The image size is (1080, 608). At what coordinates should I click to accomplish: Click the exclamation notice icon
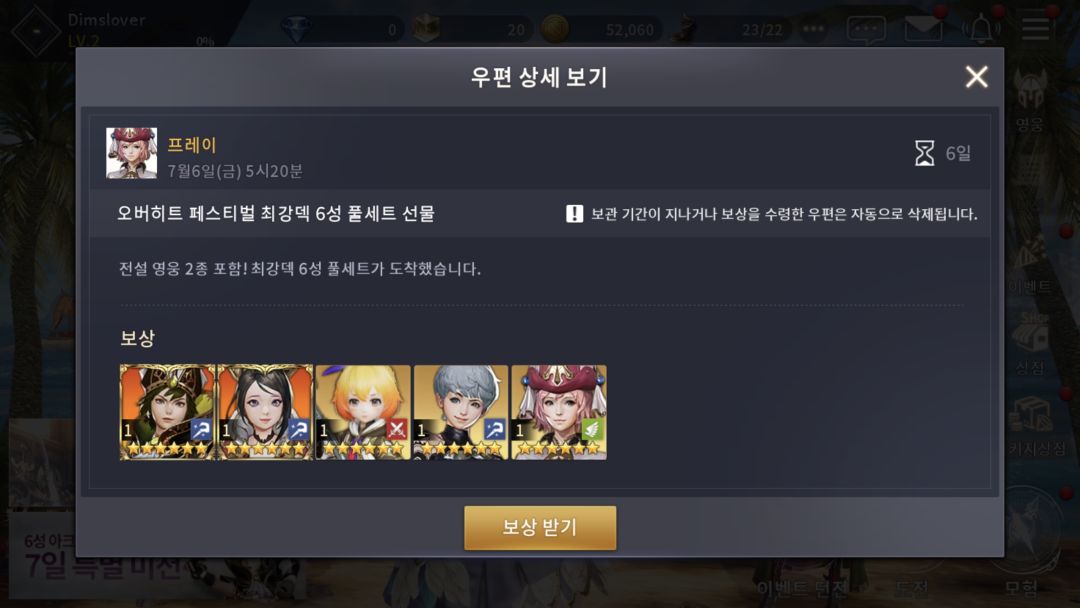tap(574, 213)
